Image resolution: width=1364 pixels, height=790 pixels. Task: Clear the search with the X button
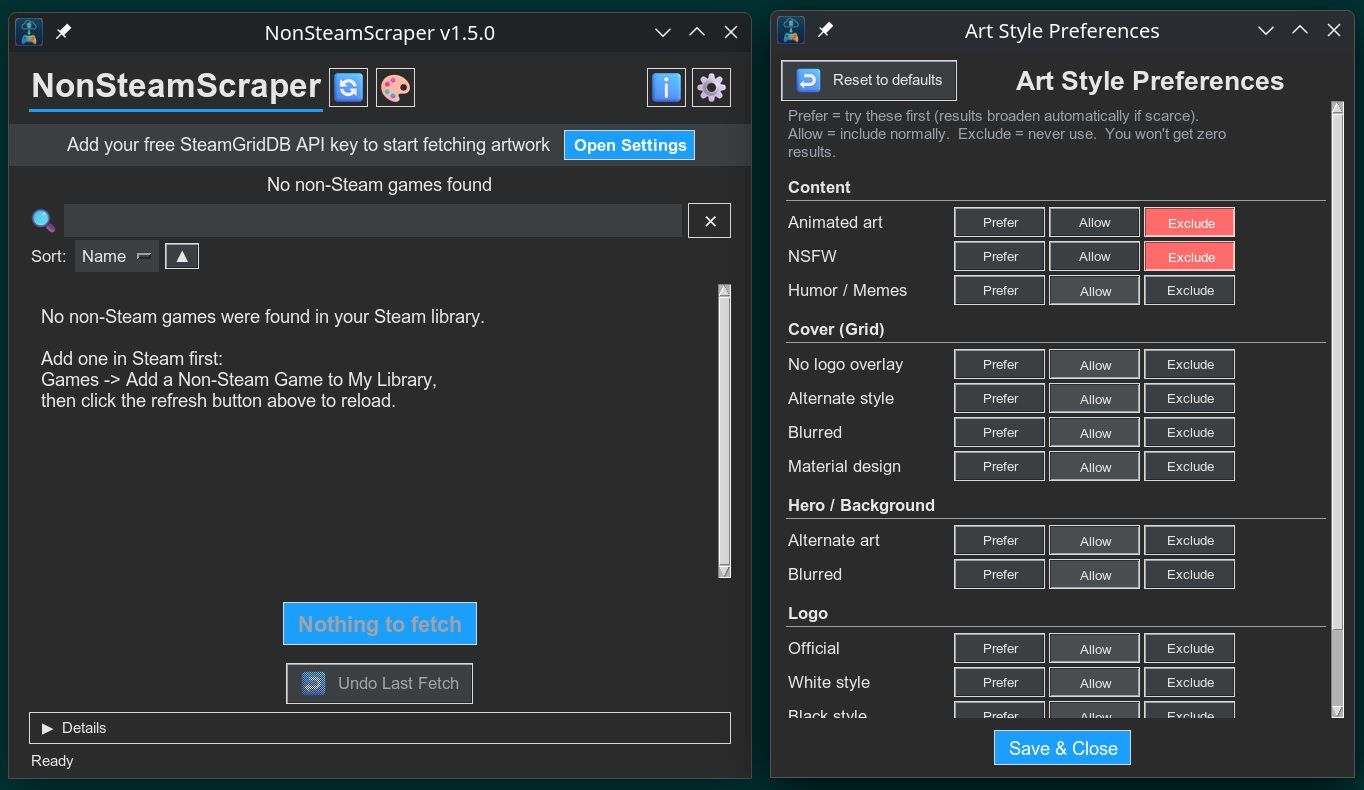click(x=710, y=221)
